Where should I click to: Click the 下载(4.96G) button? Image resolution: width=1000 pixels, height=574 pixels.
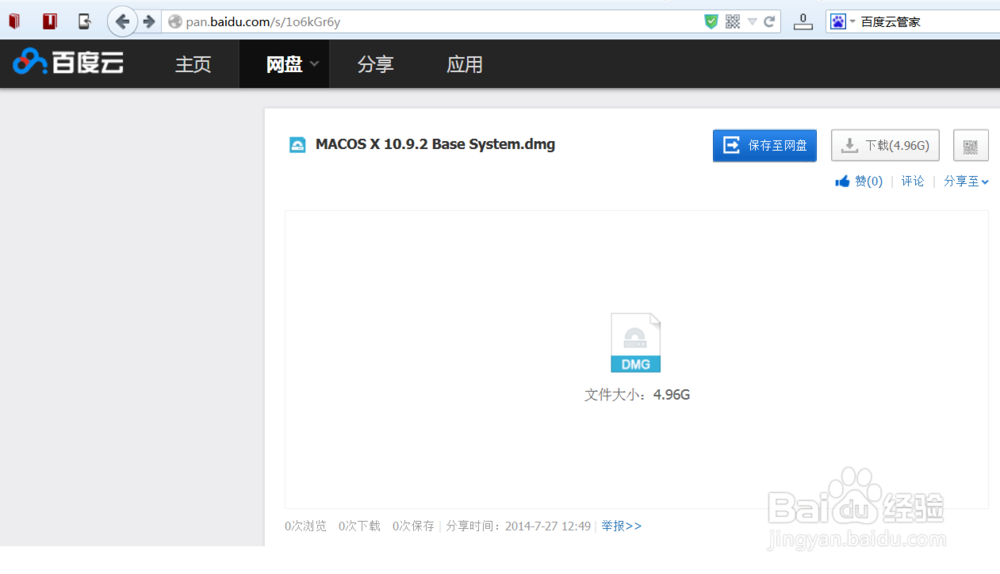(885, 145)
